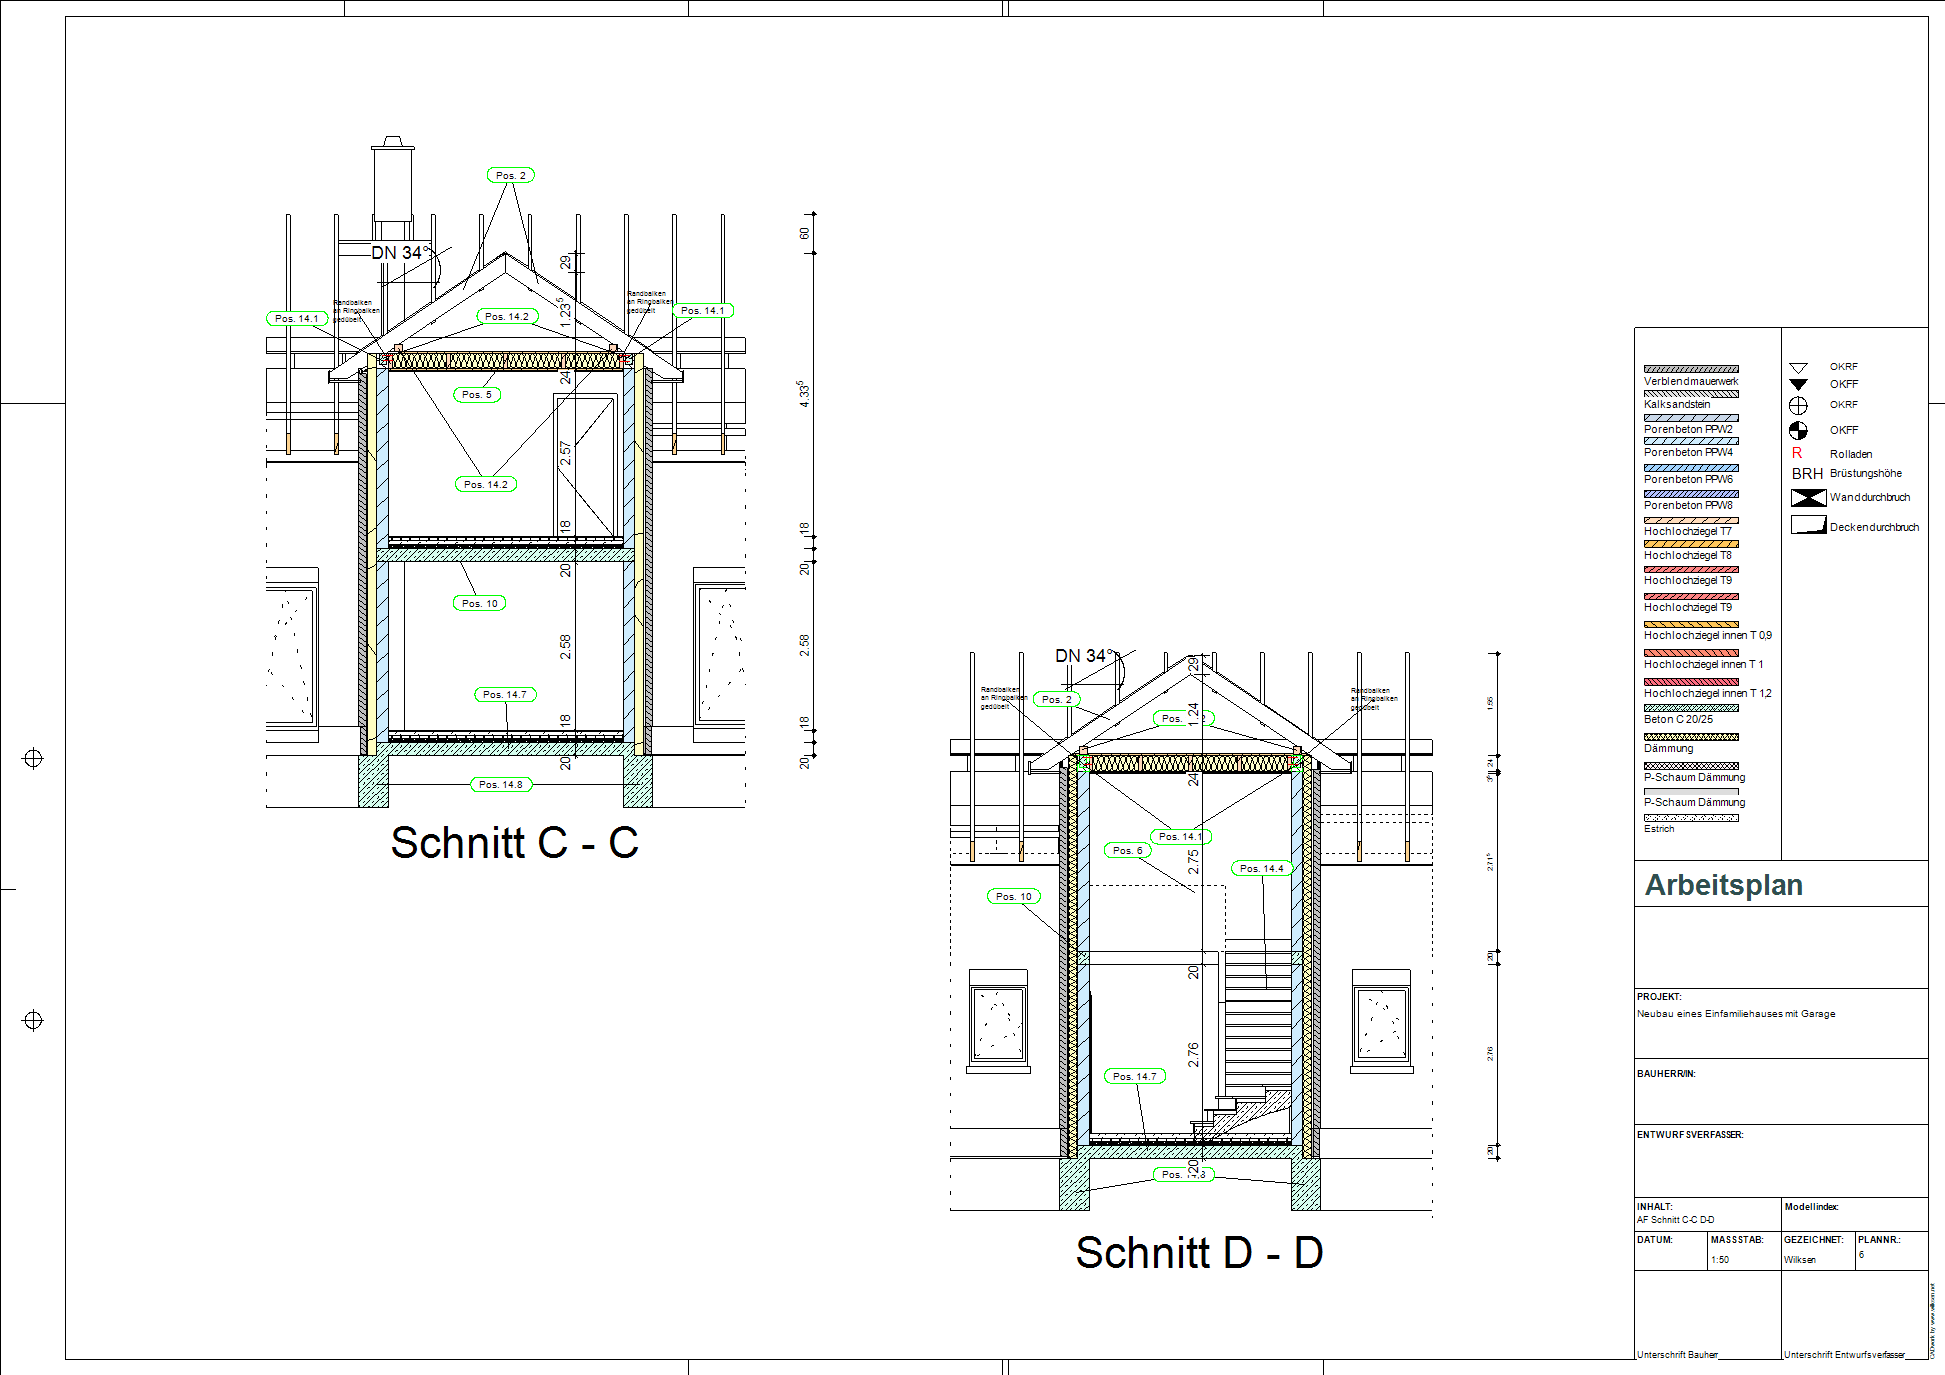The image size is (1945, 1375).
Task: Click the Wanddurchbruch legend symbol
Action: pyautogui.click(x=1808, y=497)
